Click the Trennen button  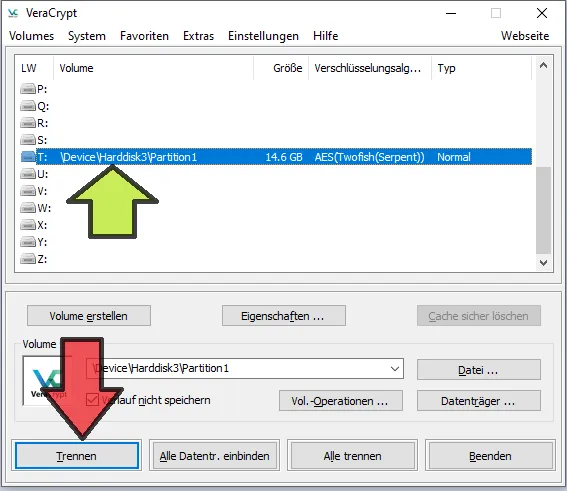77,456
